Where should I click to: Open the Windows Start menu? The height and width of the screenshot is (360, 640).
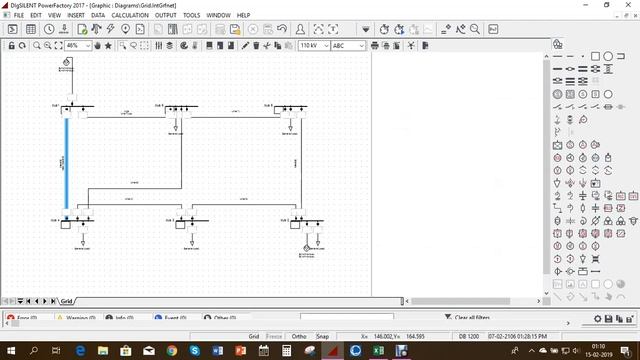(x=11, y=350)
